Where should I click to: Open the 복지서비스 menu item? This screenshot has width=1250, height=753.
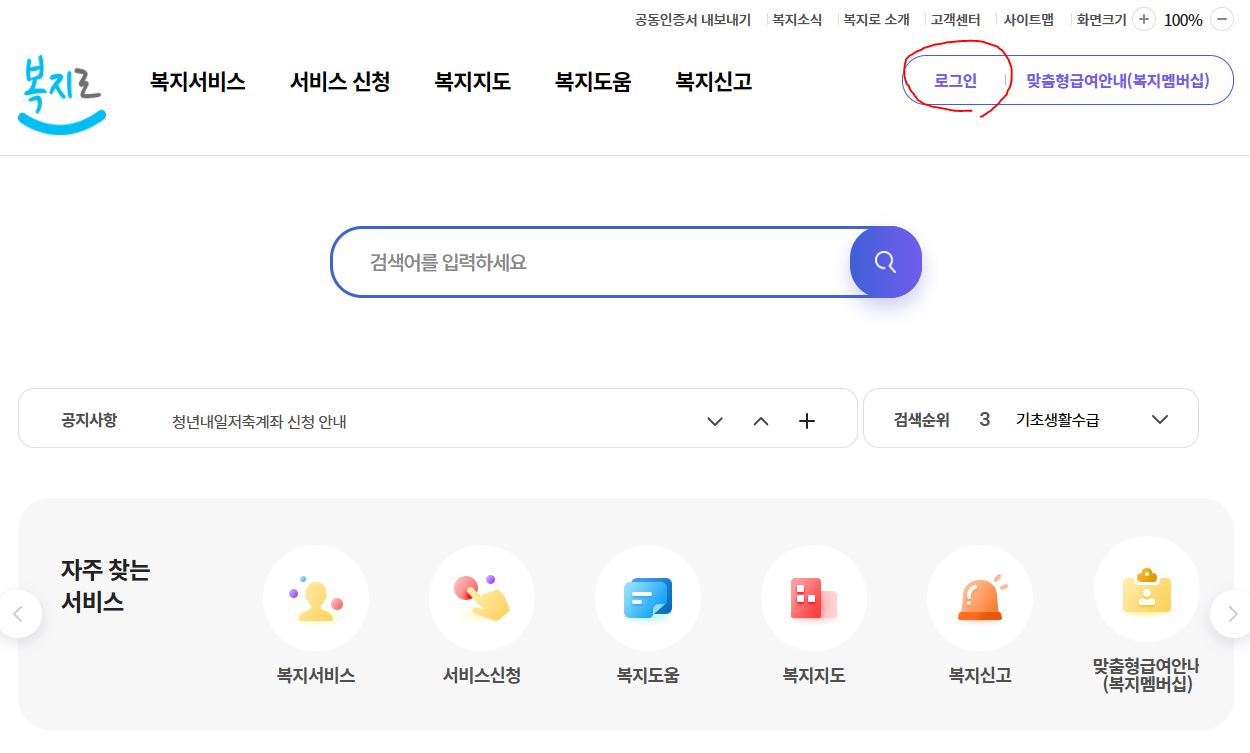click(x=196, y=83)
